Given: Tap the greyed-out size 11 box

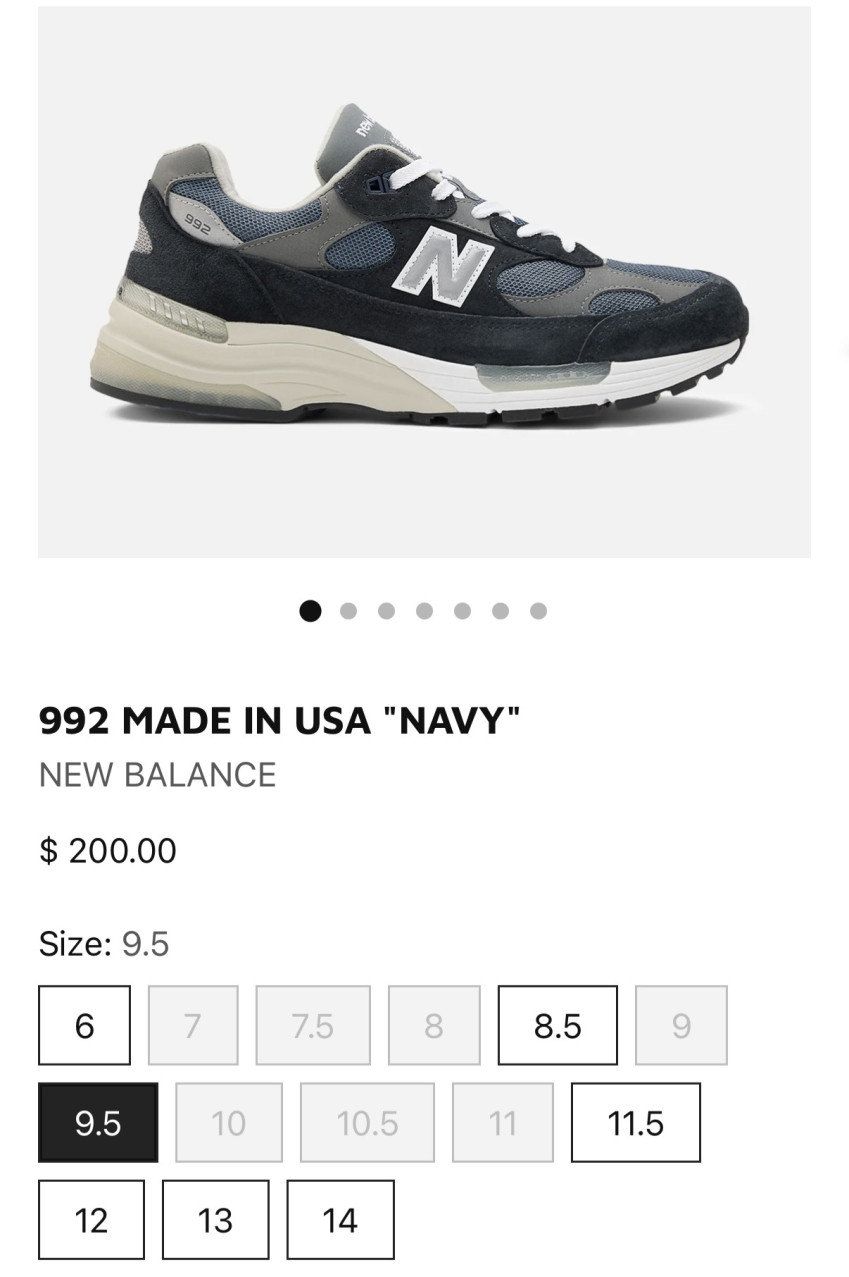Looking at the screenshot, I should (502, 1122).
